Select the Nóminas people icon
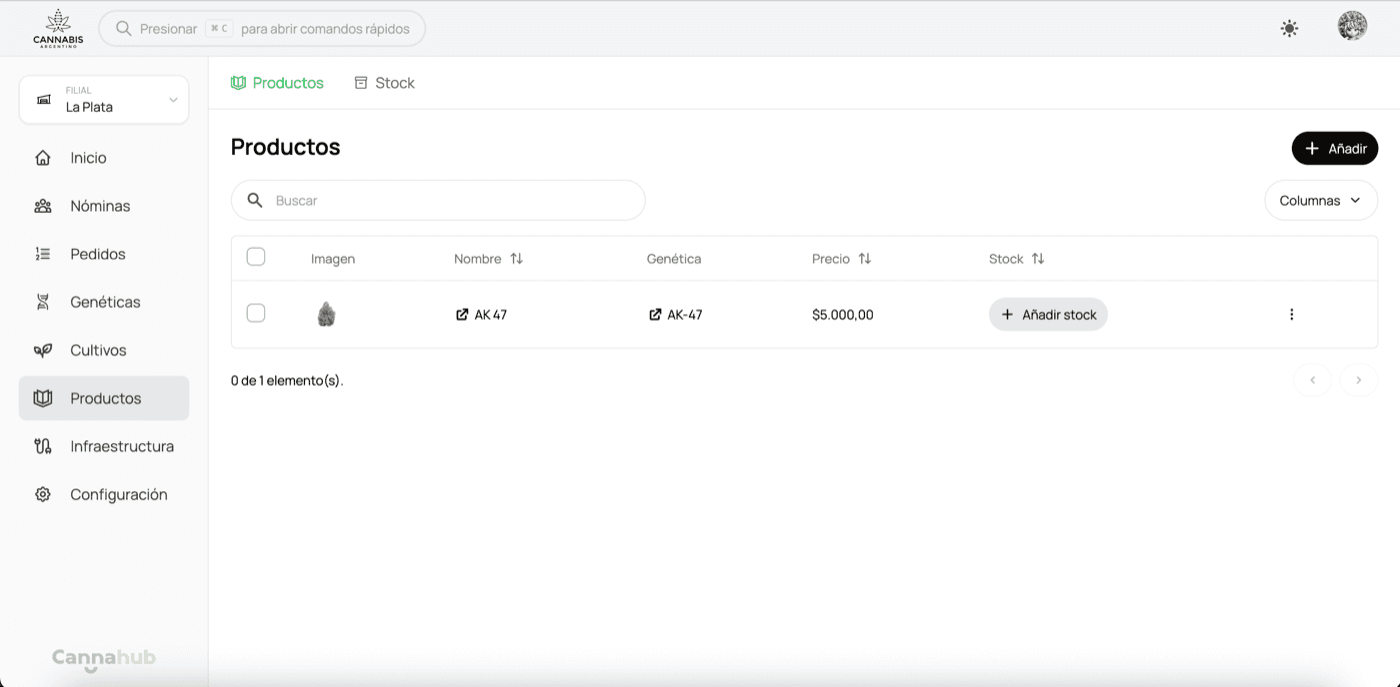 coord(42,205)
